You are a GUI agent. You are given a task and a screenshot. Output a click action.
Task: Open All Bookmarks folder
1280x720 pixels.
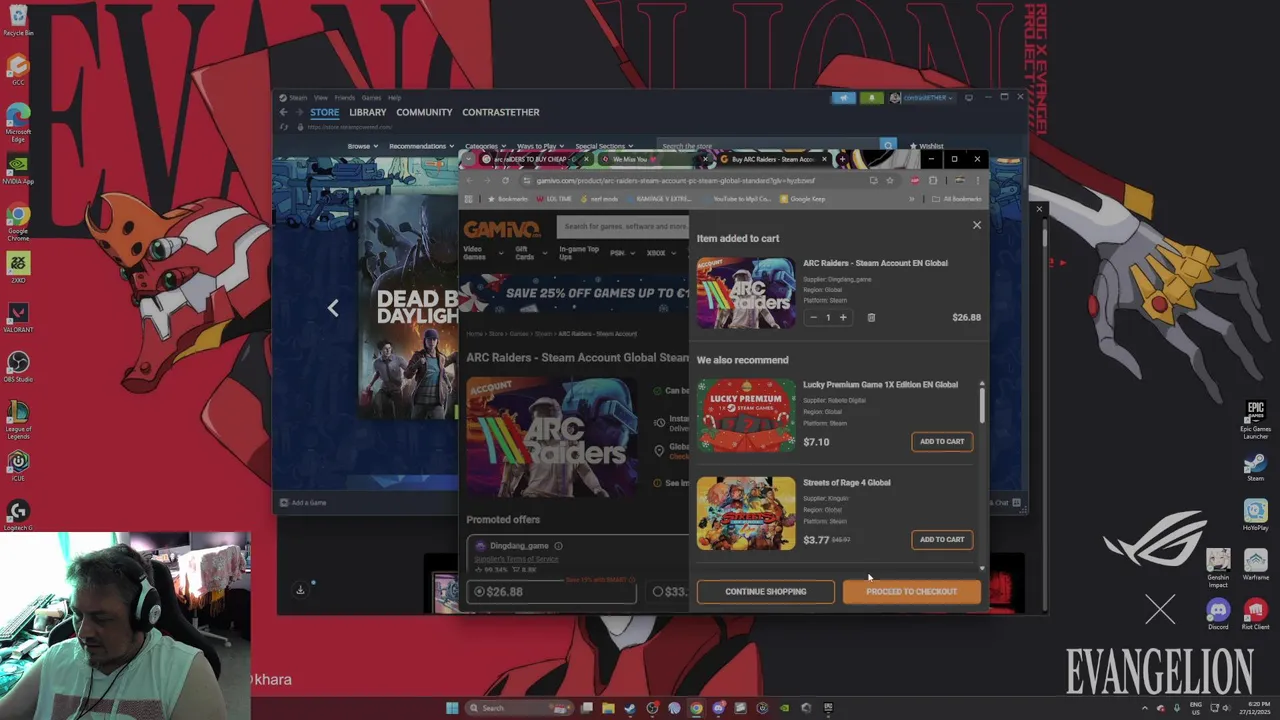(x=957, y=199)
